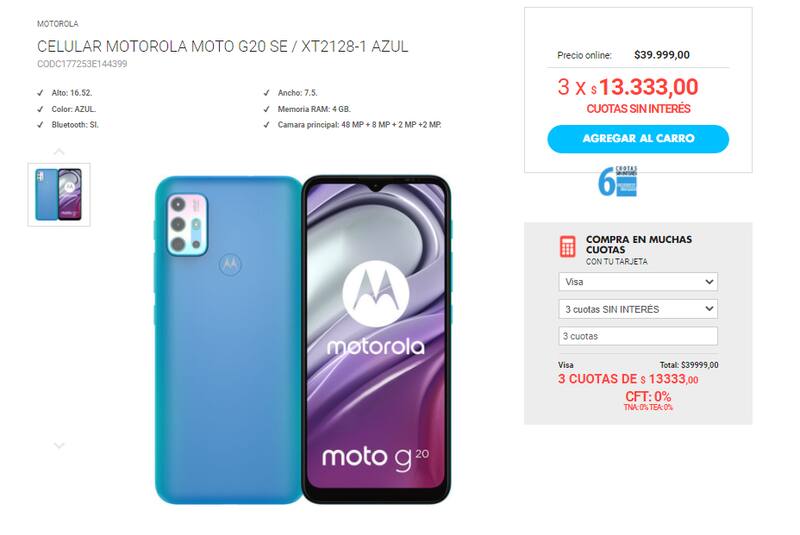The height and width of the screenshot is (535, 800).
Task: Click the AGREGAR AL CARRO button
Action: [638, 139]
